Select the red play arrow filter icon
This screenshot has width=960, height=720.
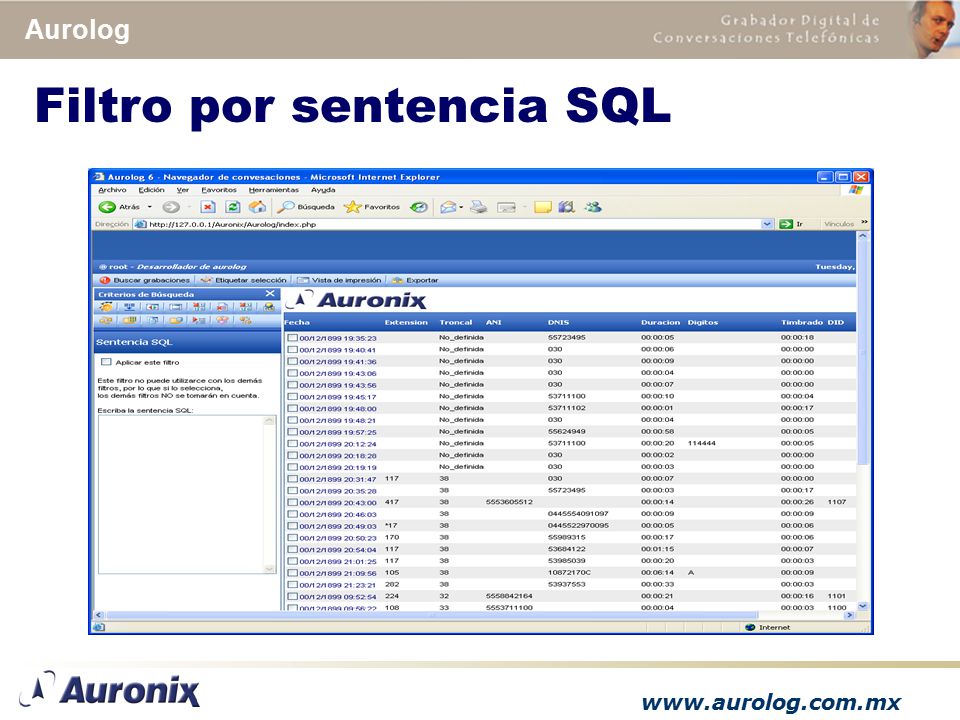pyautogui.click(x=198, y=320)
